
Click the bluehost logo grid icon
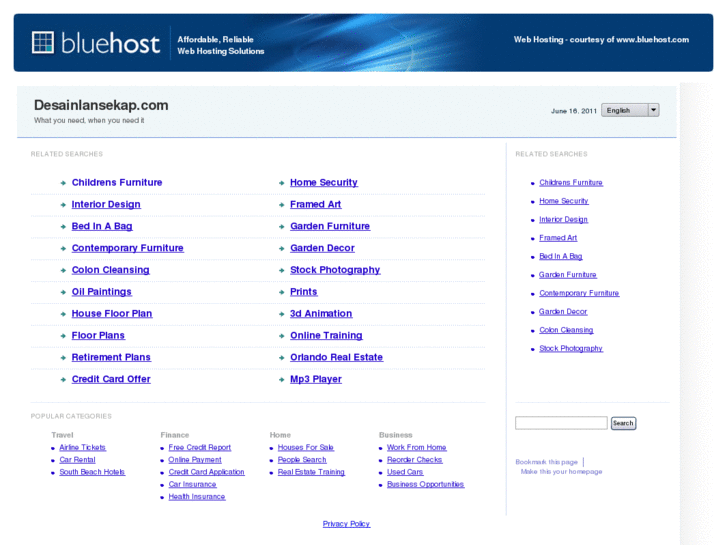click(x=43, y=43)
